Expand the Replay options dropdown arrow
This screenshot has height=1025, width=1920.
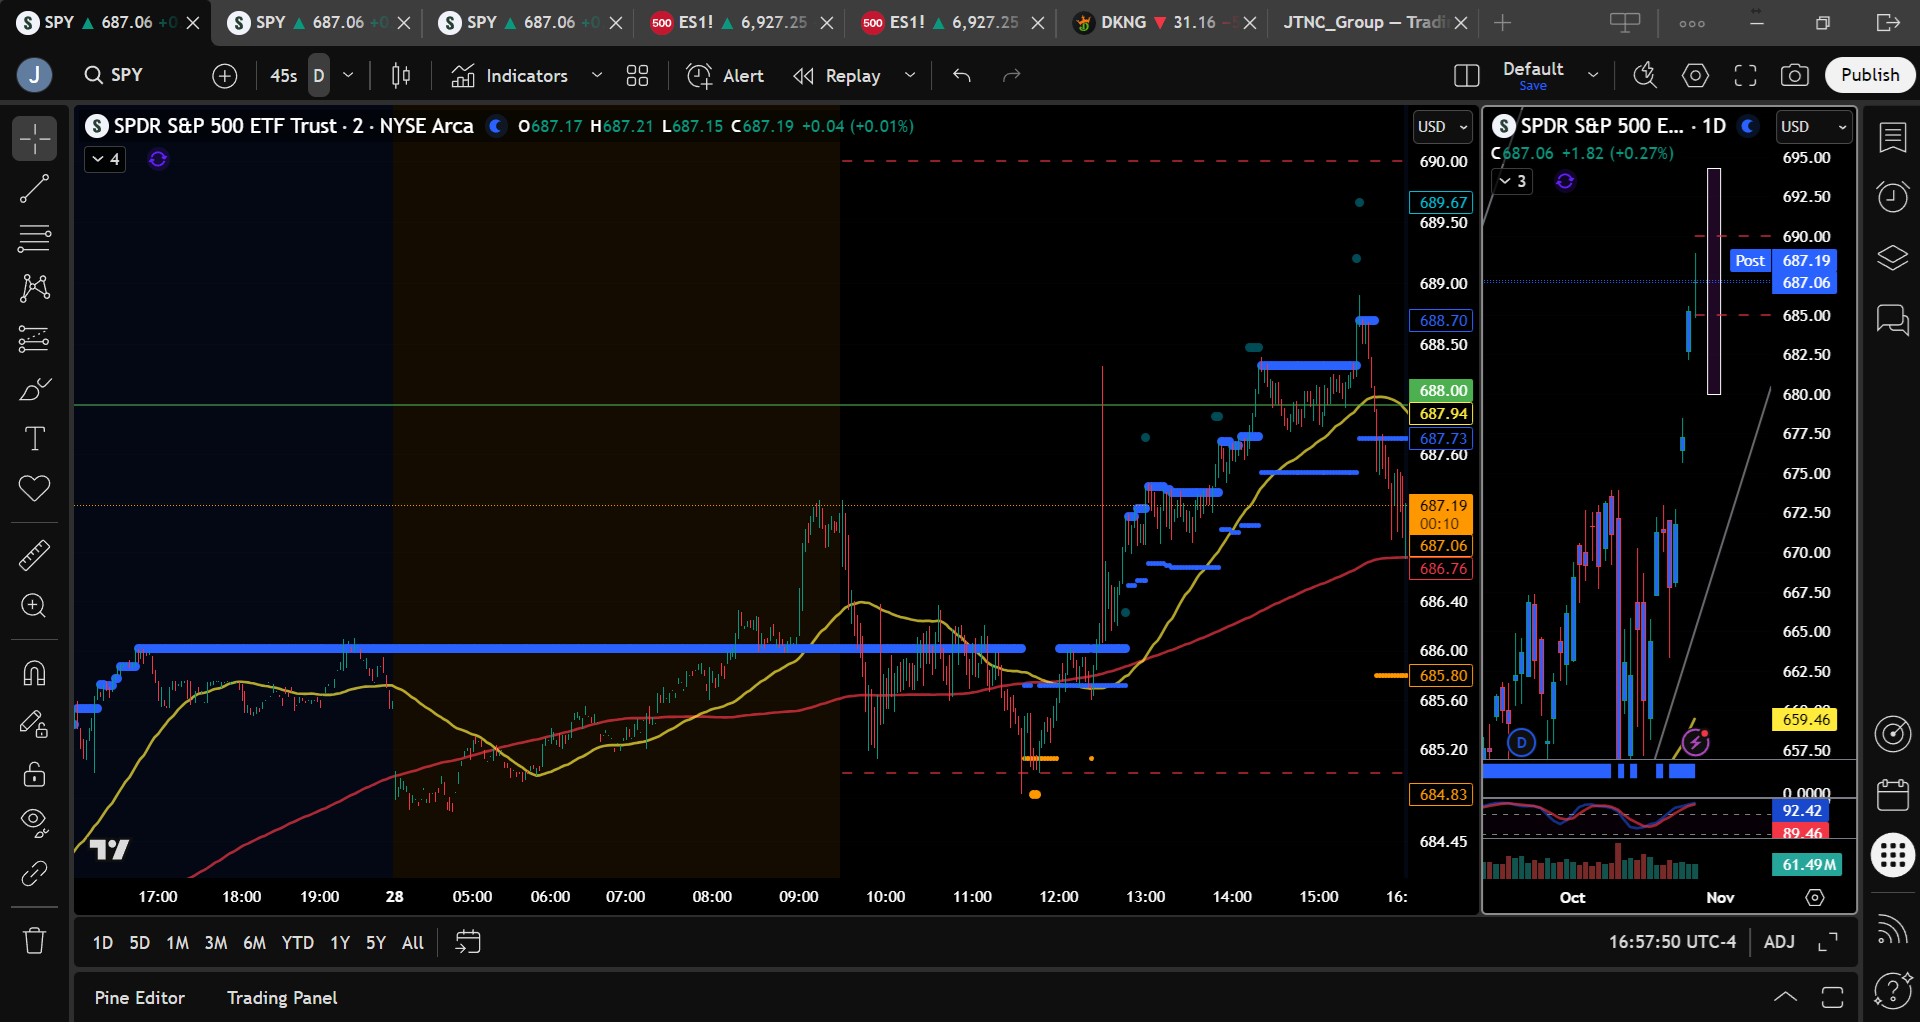(910, 75)
